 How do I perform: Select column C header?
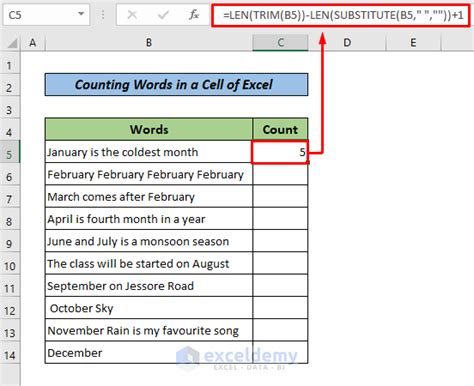[x=280, y=43]
